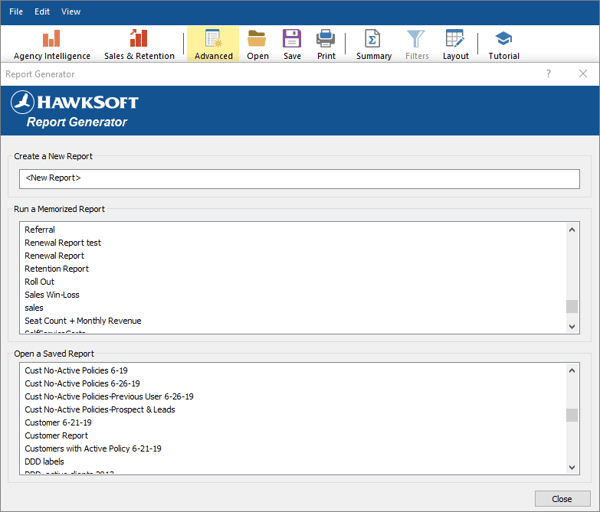Close the Report Generator panel with X
600x512 pixels.
click(x=583, y=73)
